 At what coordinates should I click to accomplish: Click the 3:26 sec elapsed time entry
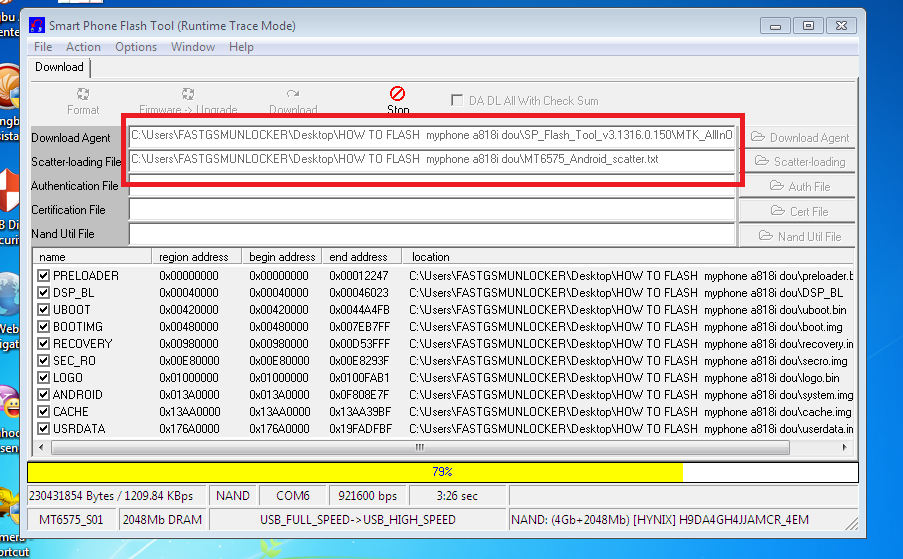(x=457, y=496)
